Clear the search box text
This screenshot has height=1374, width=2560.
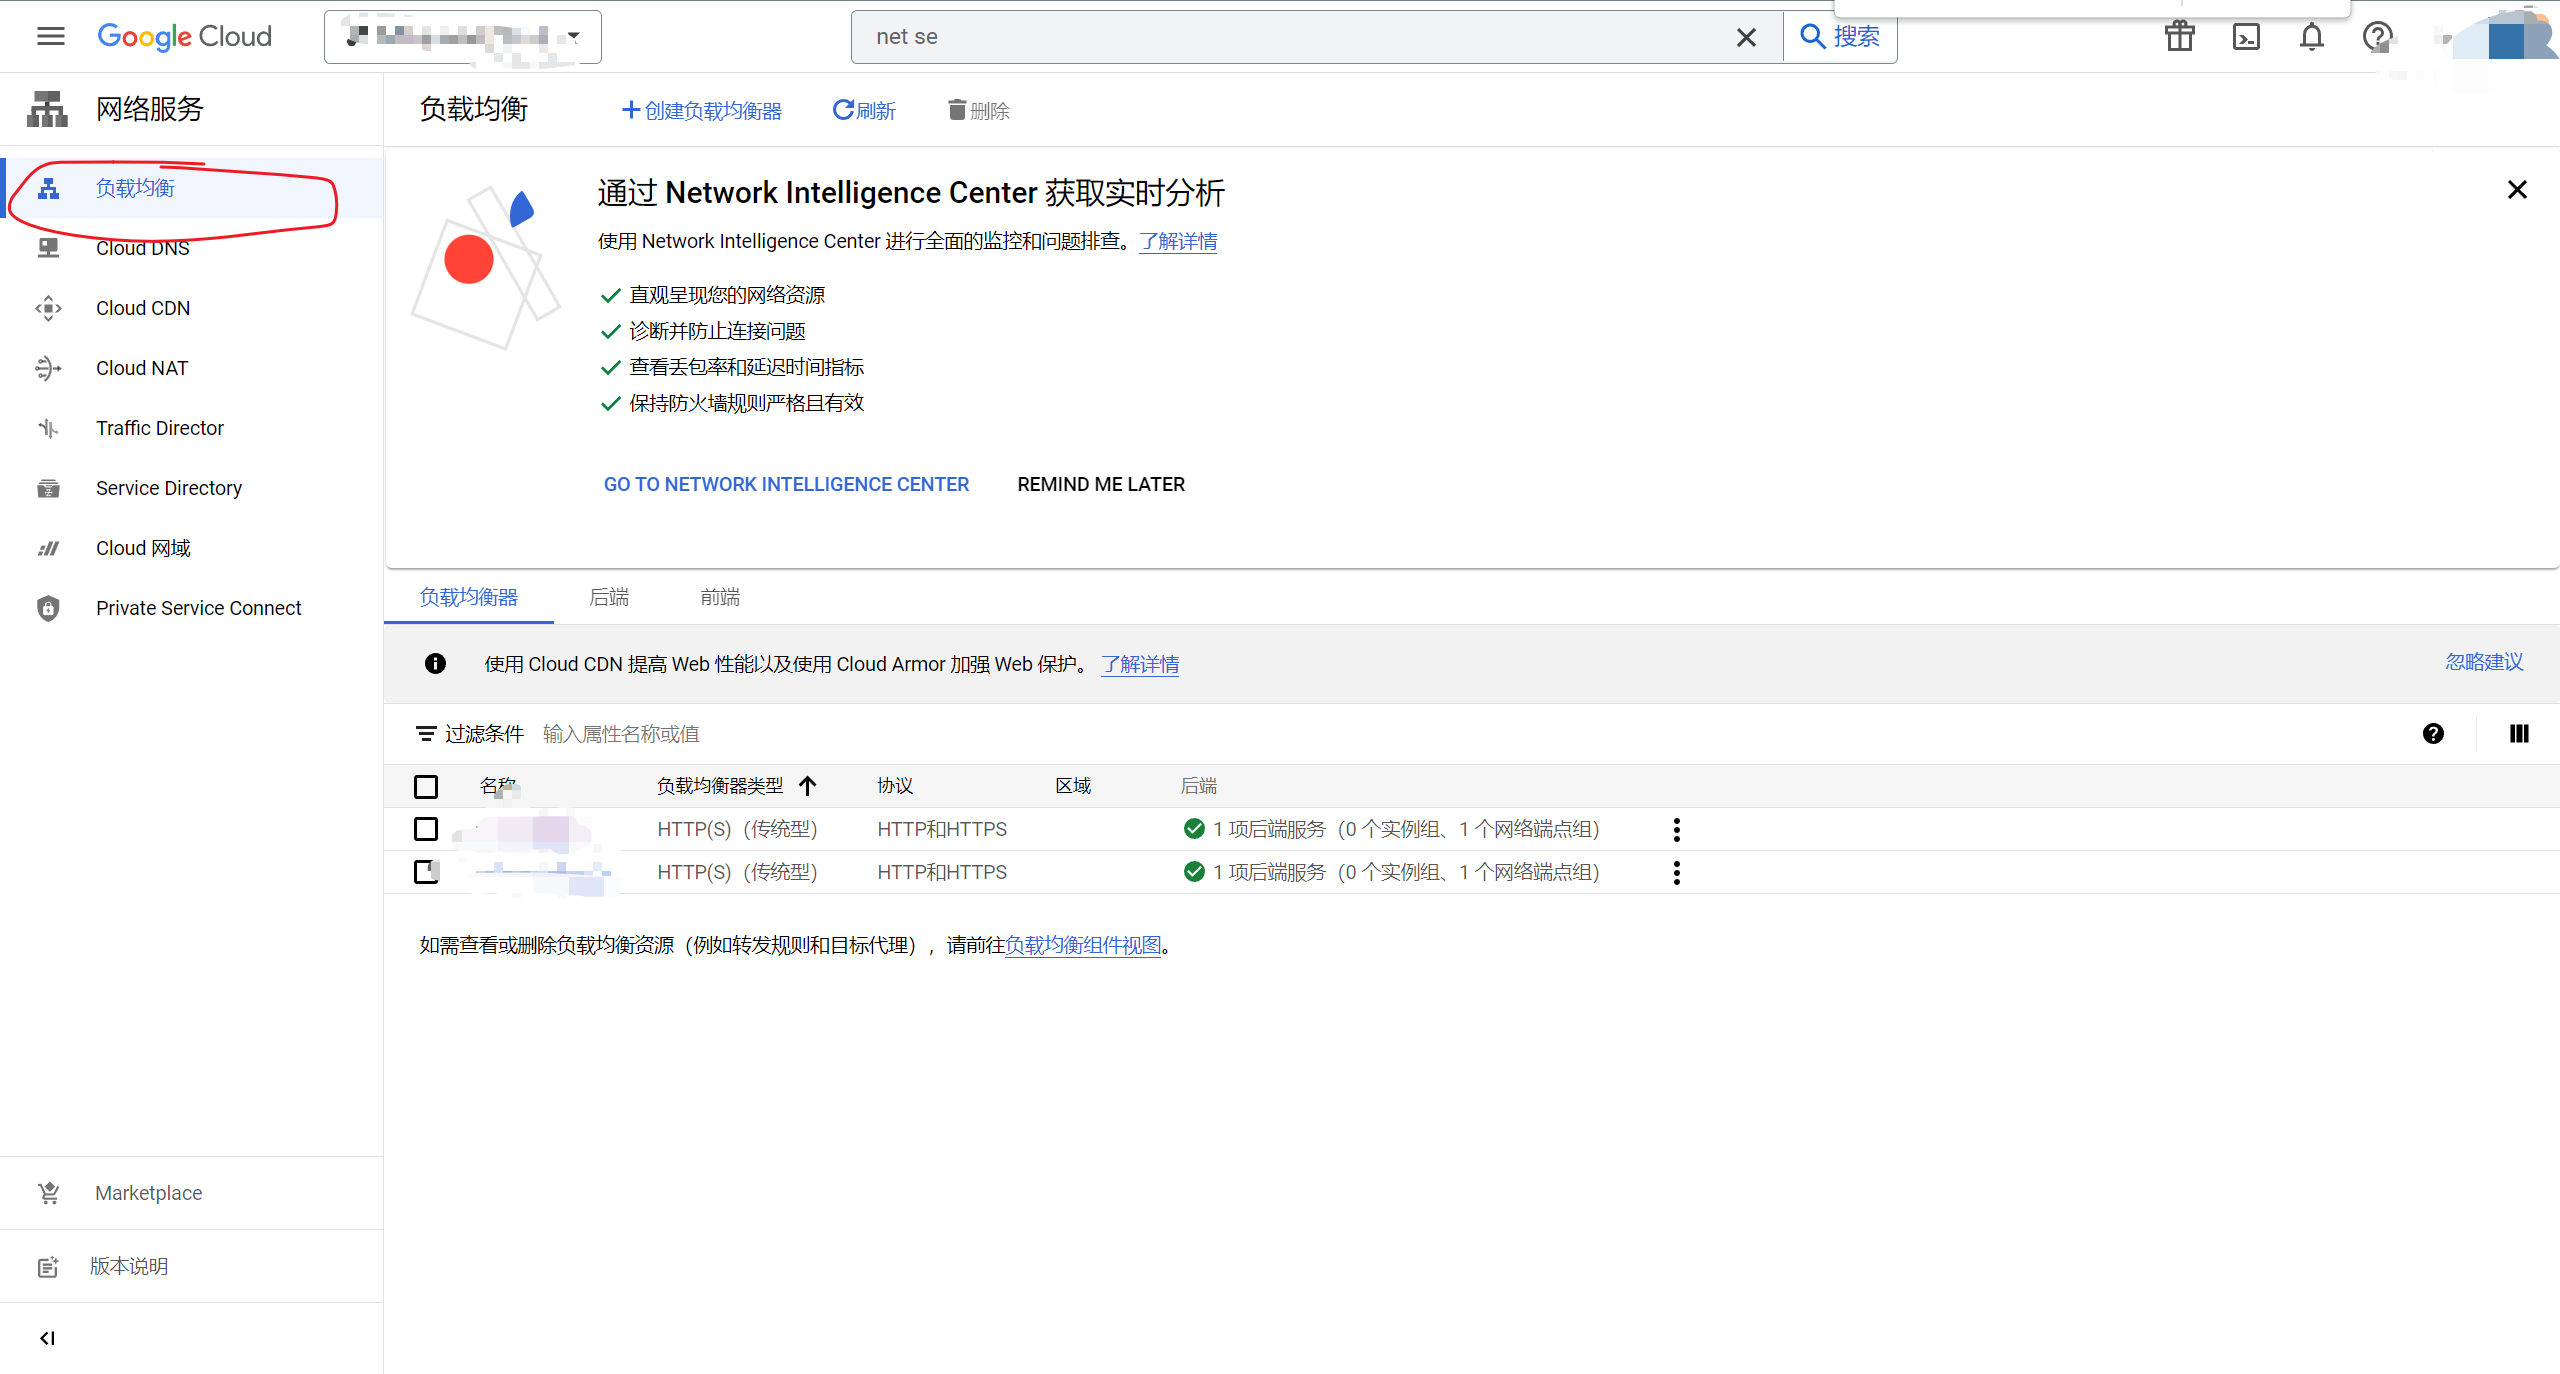[1746, 37]
